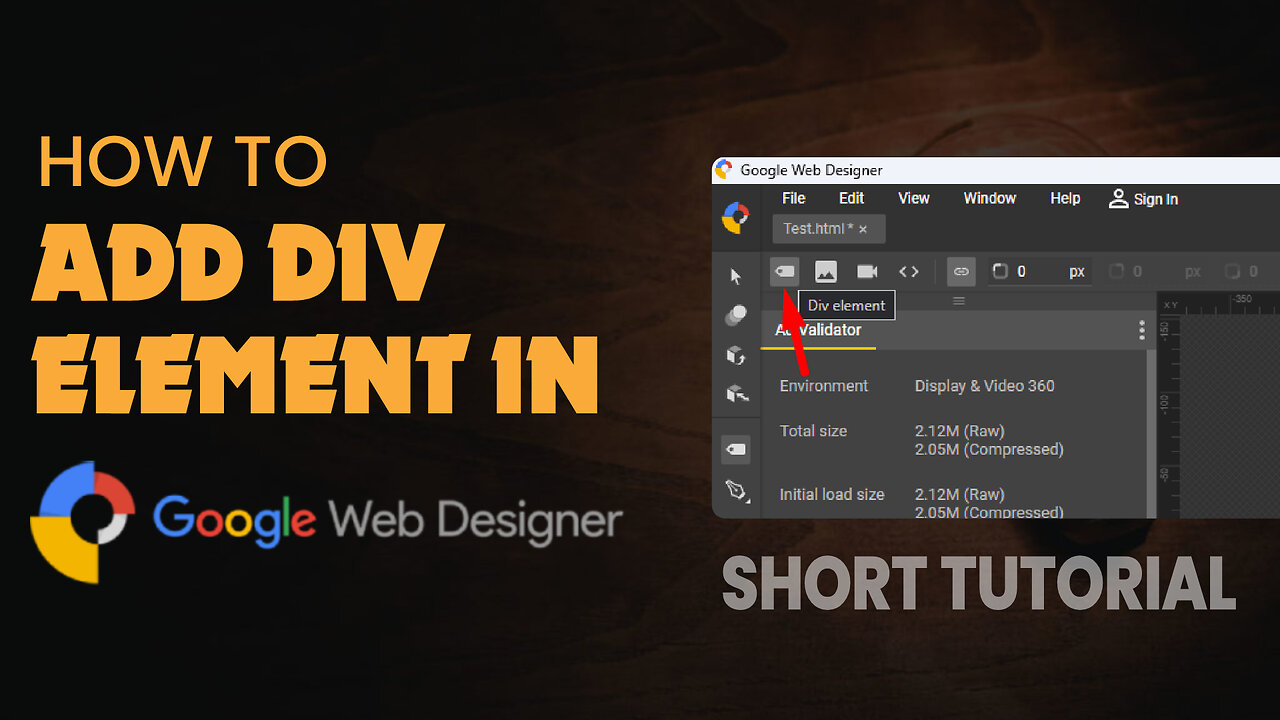Open Ad Validator panel options menu
Viewport: 1280px width, 720px height.
pyautogui.click(x=1142, y=330)
